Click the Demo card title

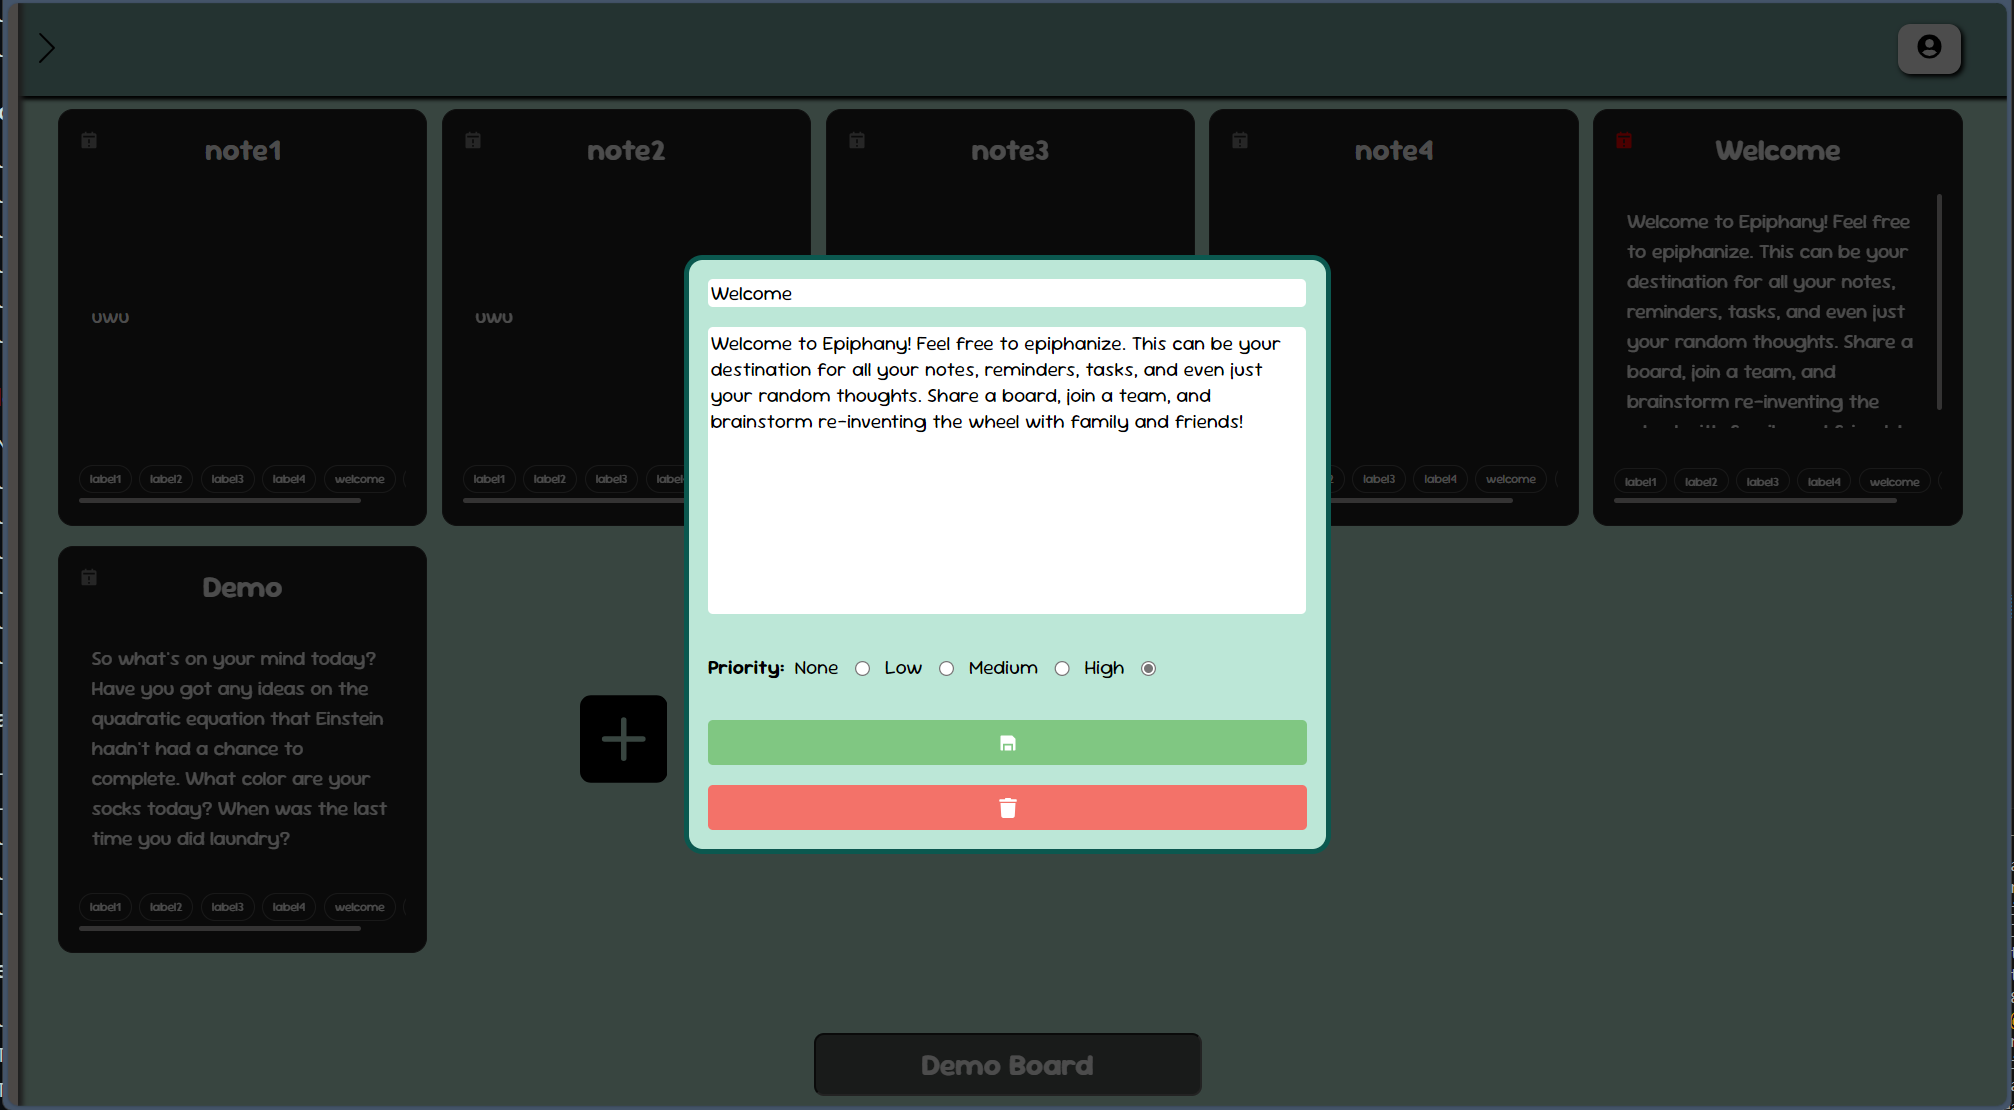pyautogui.click(x=242, y=588)
